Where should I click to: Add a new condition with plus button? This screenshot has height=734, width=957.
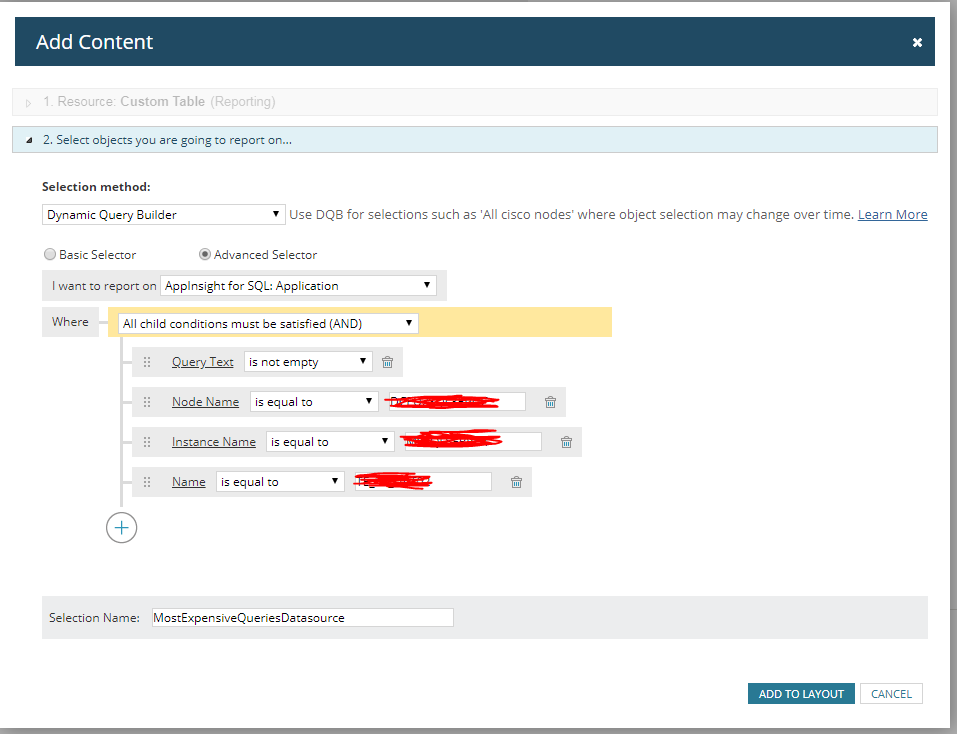(x=121, y=528)
